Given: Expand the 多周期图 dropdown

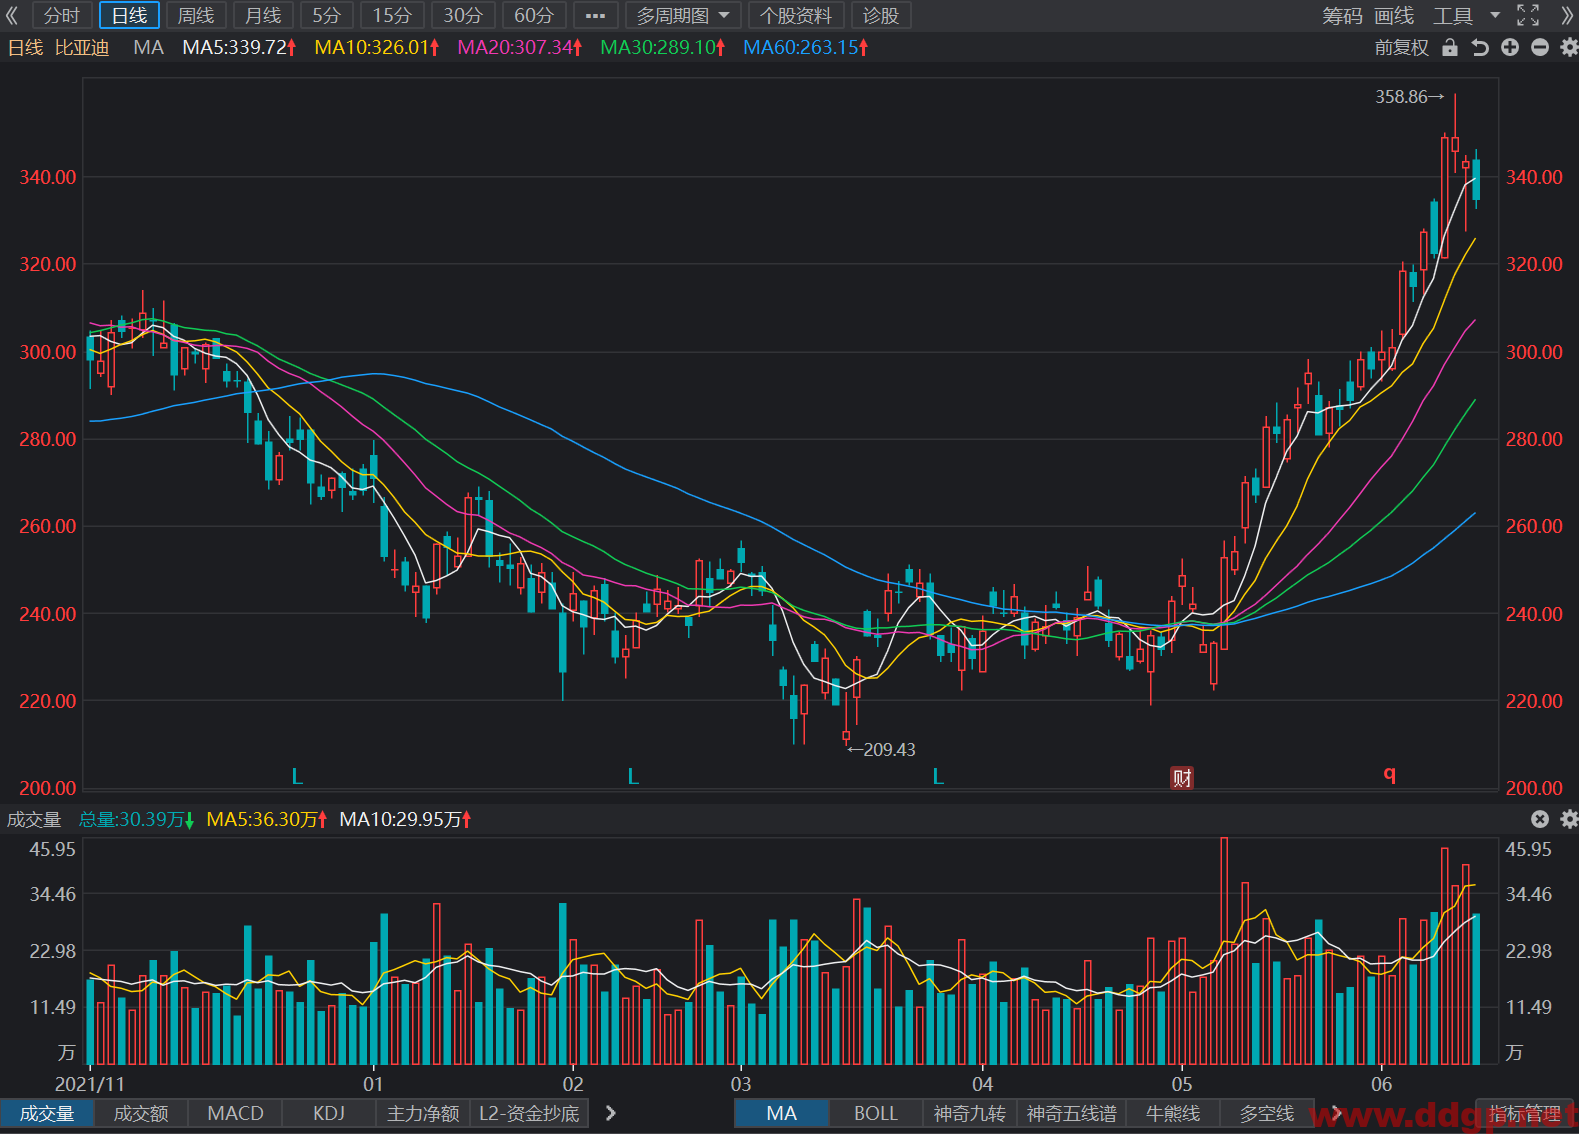Looking at the screenshot, I should 683,16.
